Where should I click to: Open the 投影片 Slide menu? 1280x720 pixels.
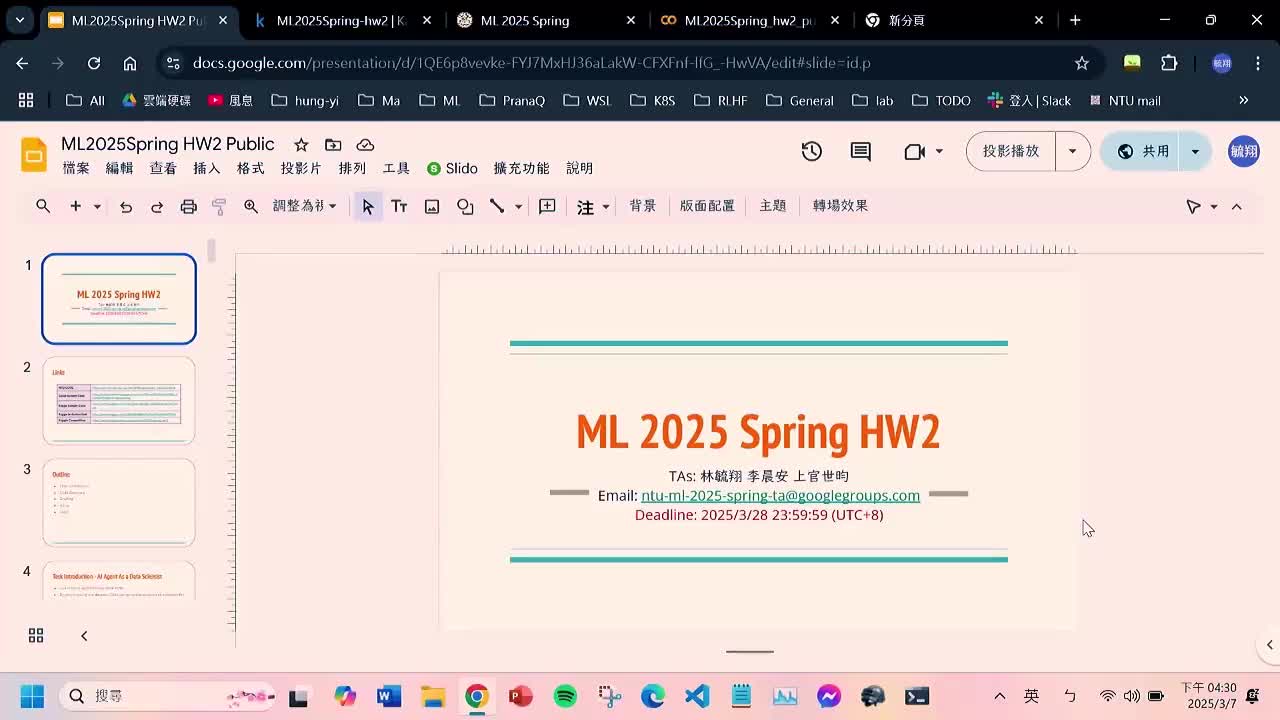tap(301, 168)
